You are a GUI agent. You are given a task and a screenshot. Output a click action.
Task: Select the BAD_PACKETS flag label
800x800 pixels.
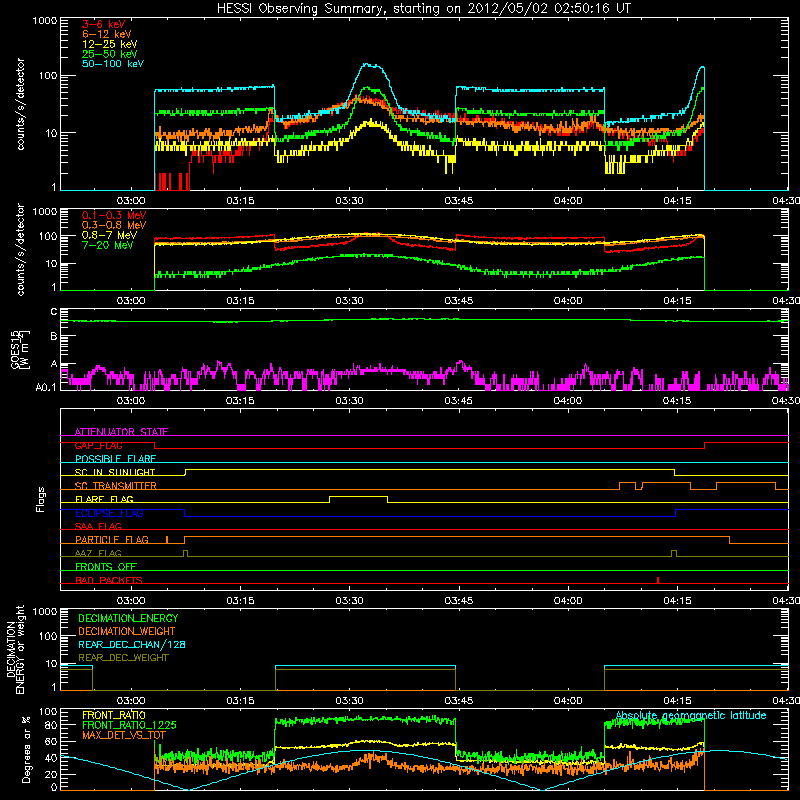(x=109, y=580)
